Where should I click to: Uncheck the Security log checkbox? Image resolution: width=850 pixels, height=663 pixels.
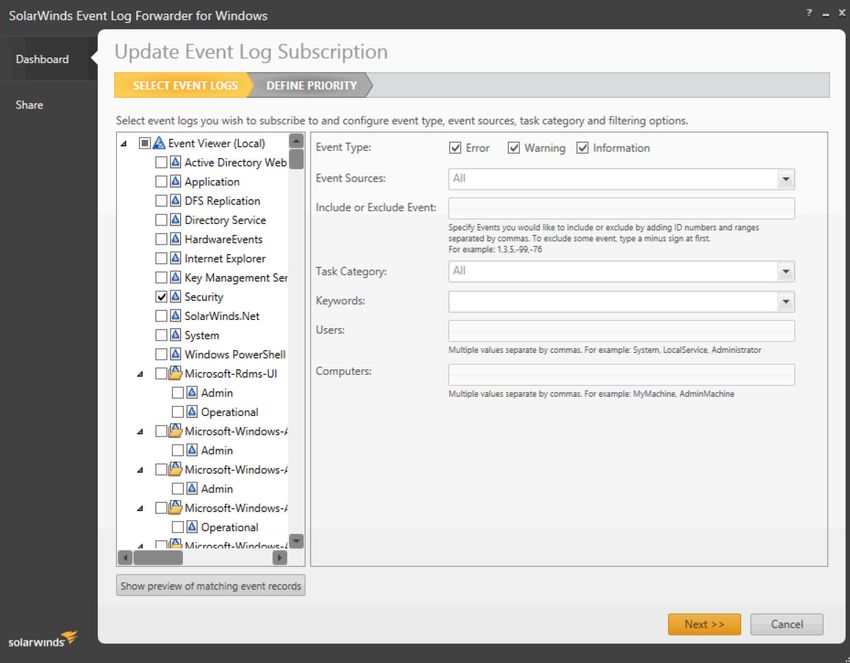coord(161,297)
